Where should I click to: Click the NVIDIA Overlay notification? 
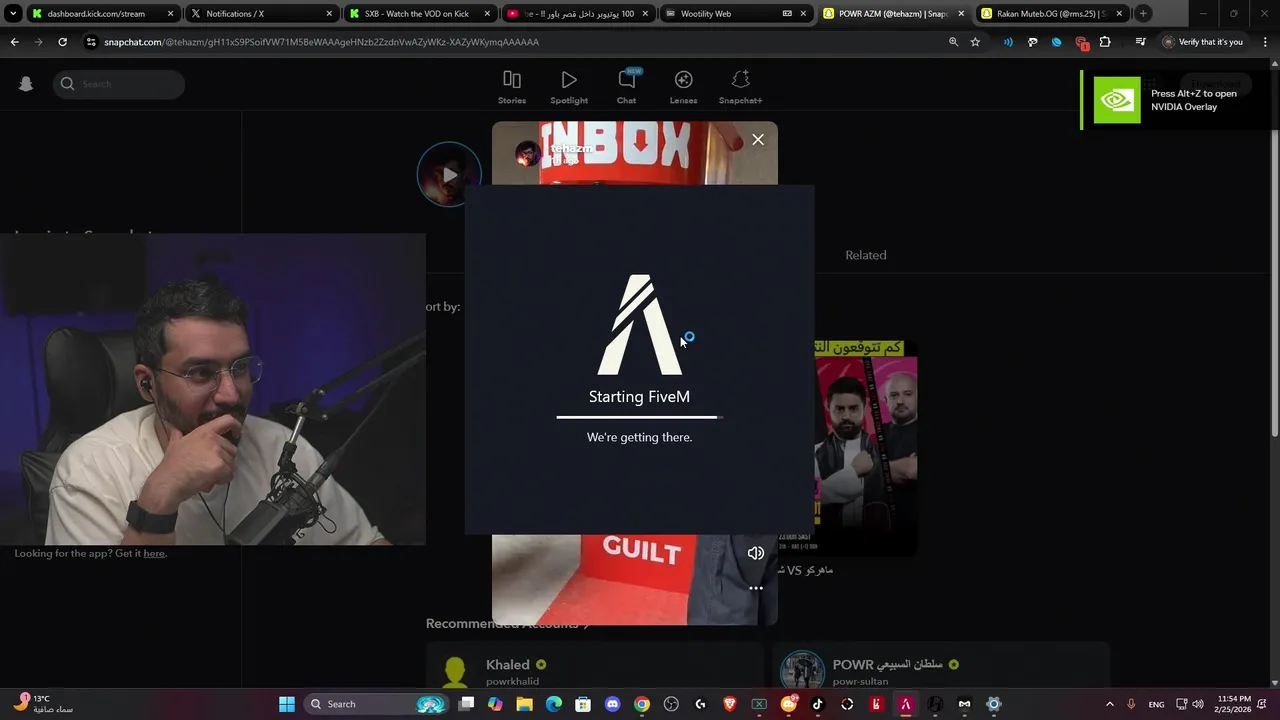click(x=1178, y=100)
